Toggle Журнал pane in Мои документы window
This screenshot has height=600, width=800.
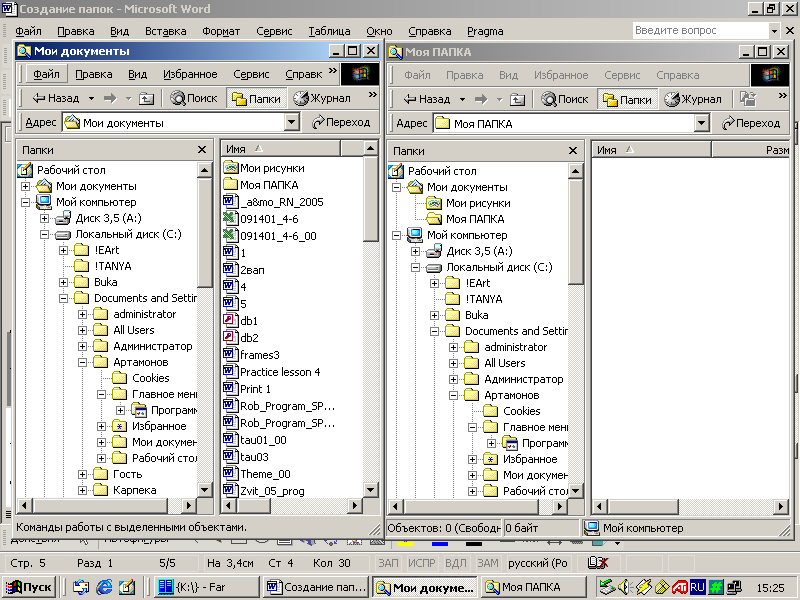321,98
